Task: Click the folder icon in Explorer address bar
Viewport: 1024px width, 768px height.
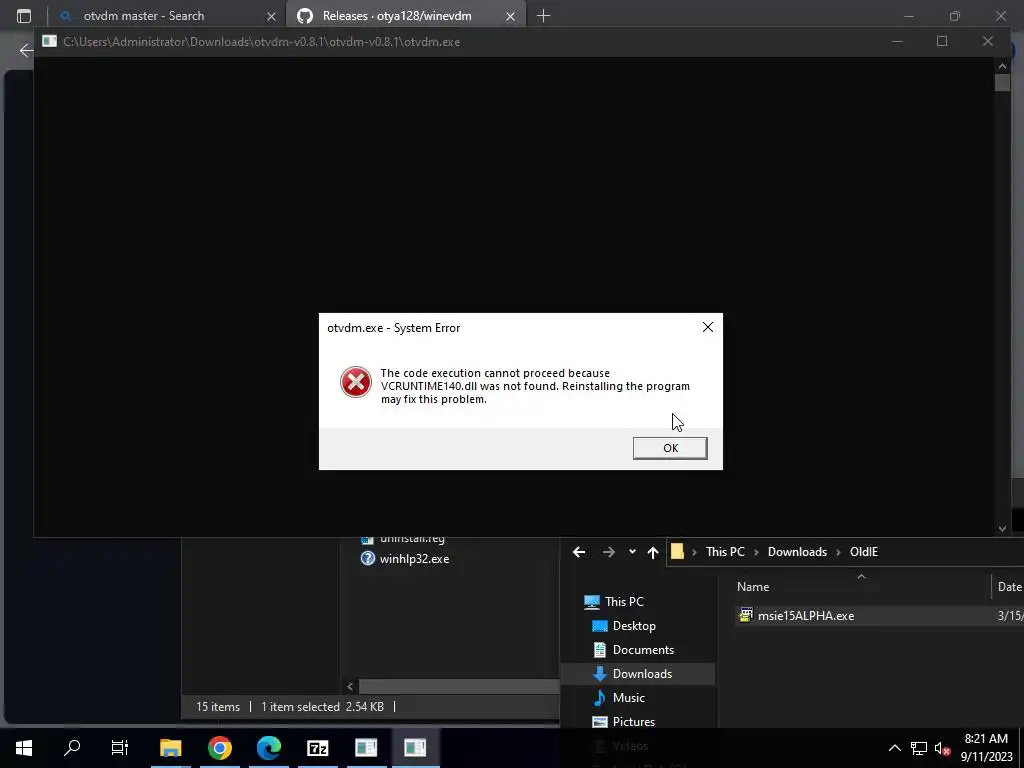Action: tap(677, 552)
